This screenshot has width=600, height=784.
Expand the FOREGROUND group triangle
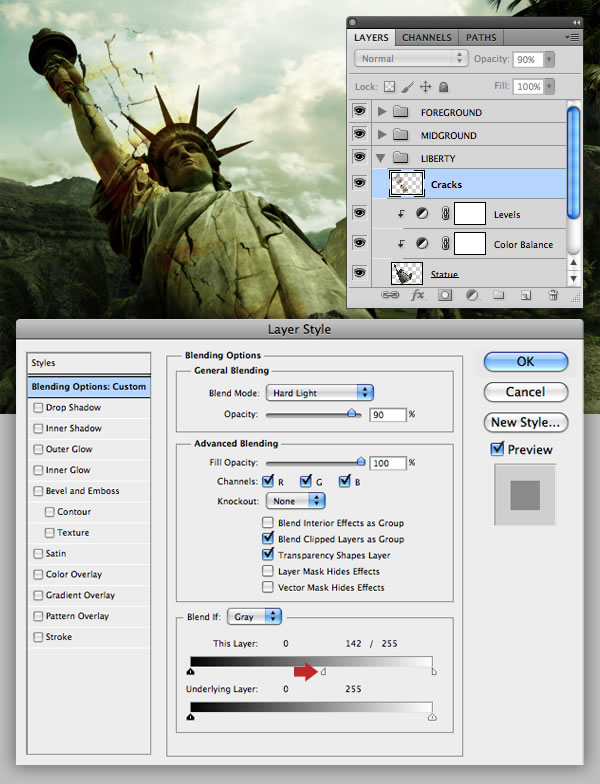click(x=382, y=112)
